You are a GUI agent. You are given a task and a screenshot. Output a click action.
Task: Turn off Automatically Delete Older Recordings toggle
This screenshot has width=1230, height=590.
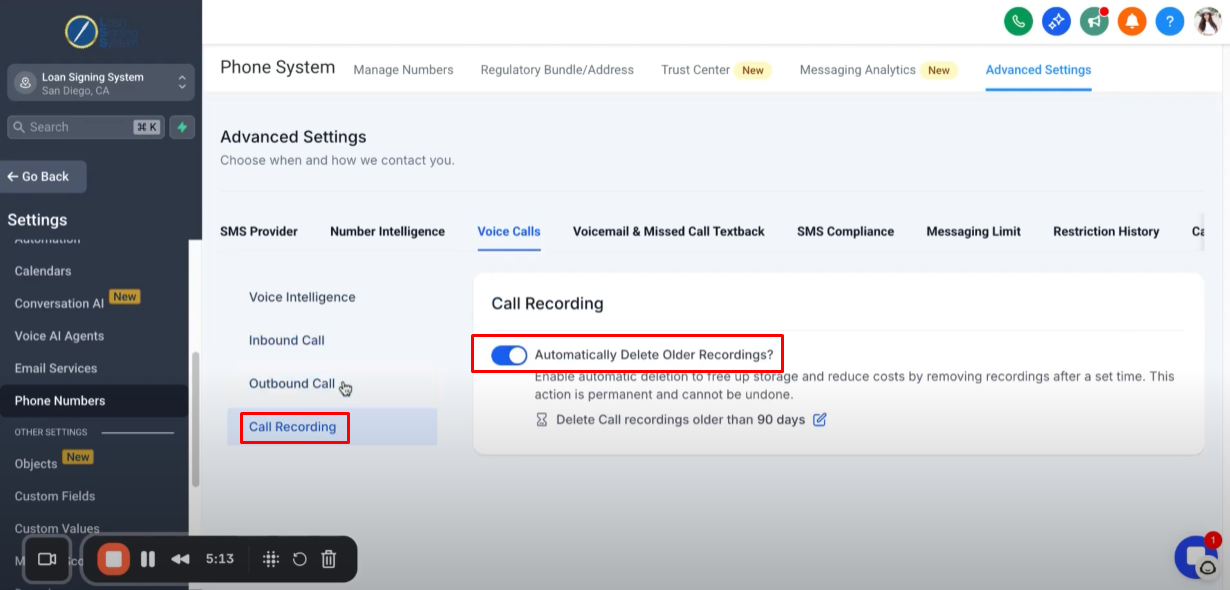coord(509,355)
